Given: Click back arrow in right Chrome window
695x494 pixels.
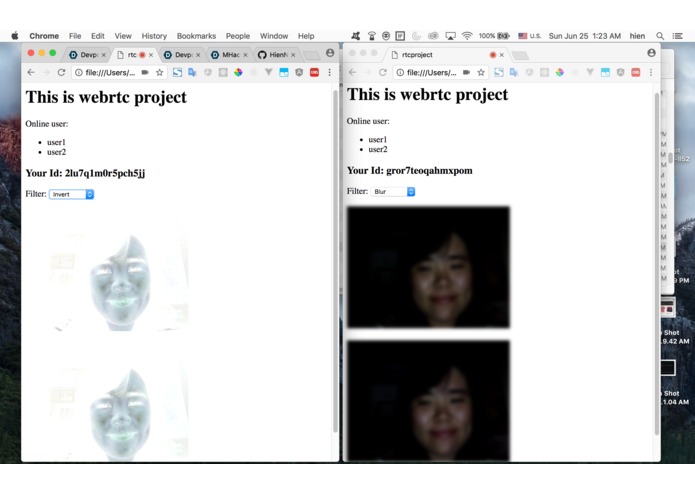Looking at the screenshot, I should coord(352,72).
